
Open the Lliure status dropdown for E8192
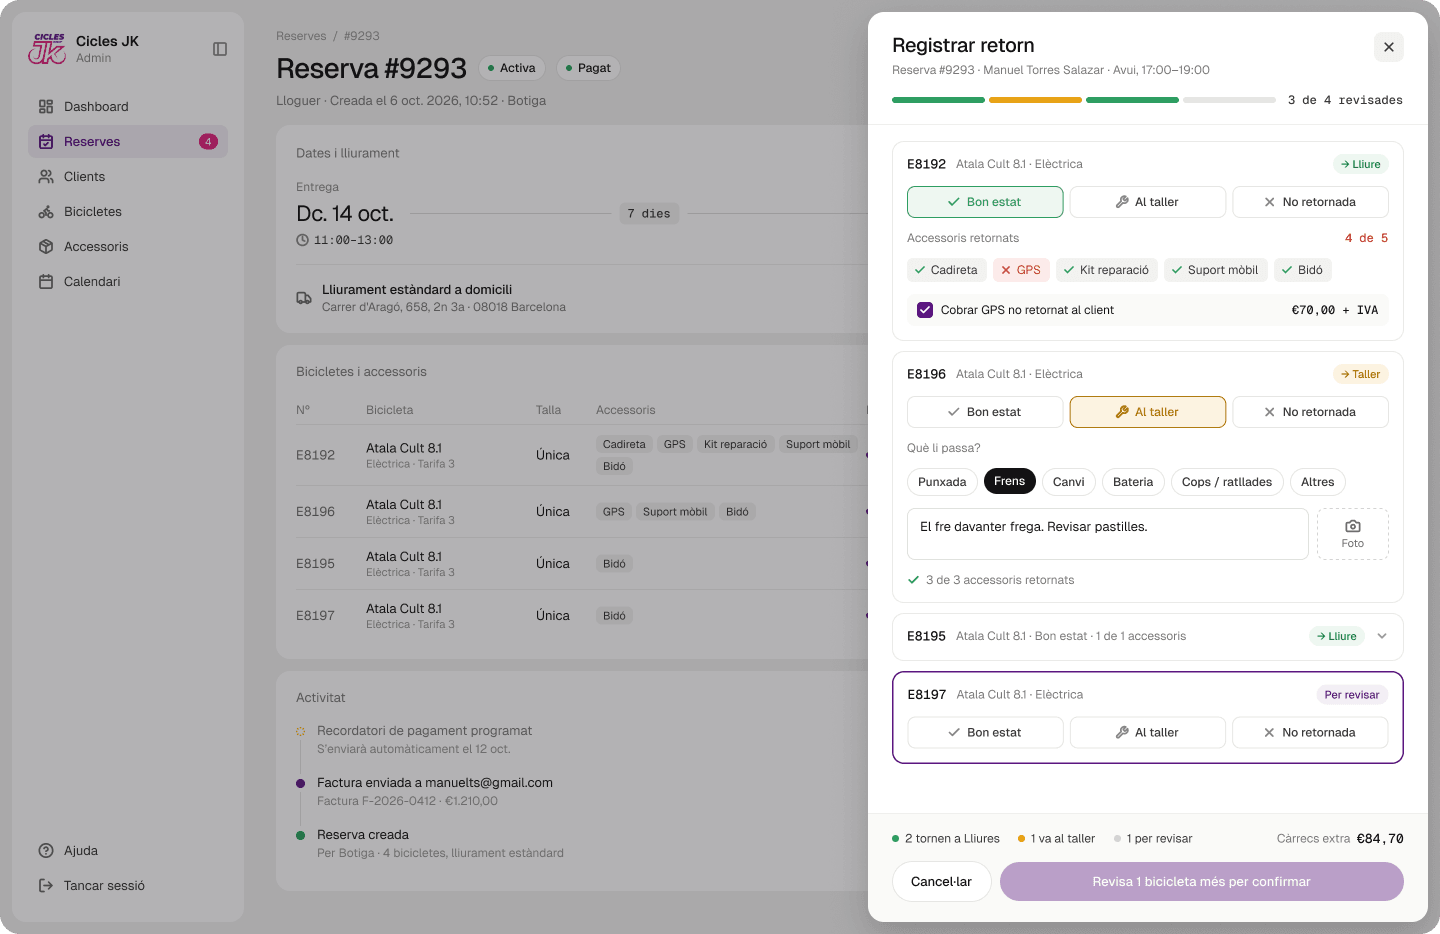tap(1361, 164)
